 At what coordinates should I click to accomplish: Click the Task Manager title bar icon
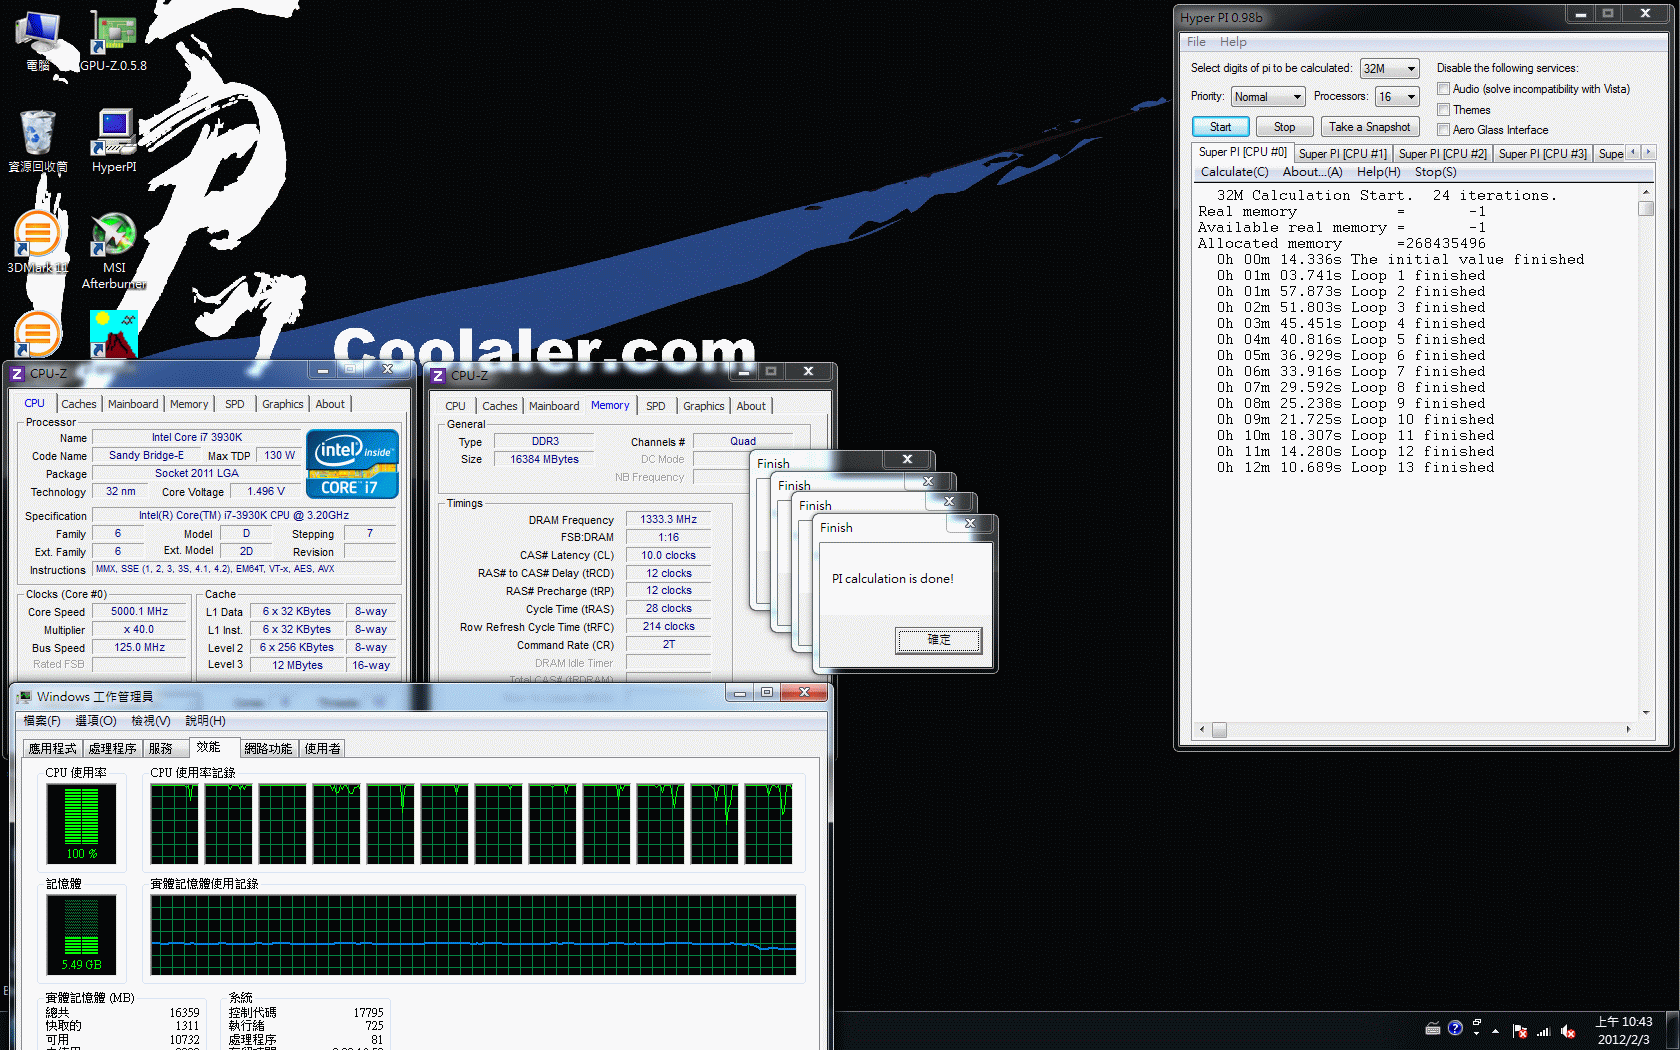click(x=24, y=697)
